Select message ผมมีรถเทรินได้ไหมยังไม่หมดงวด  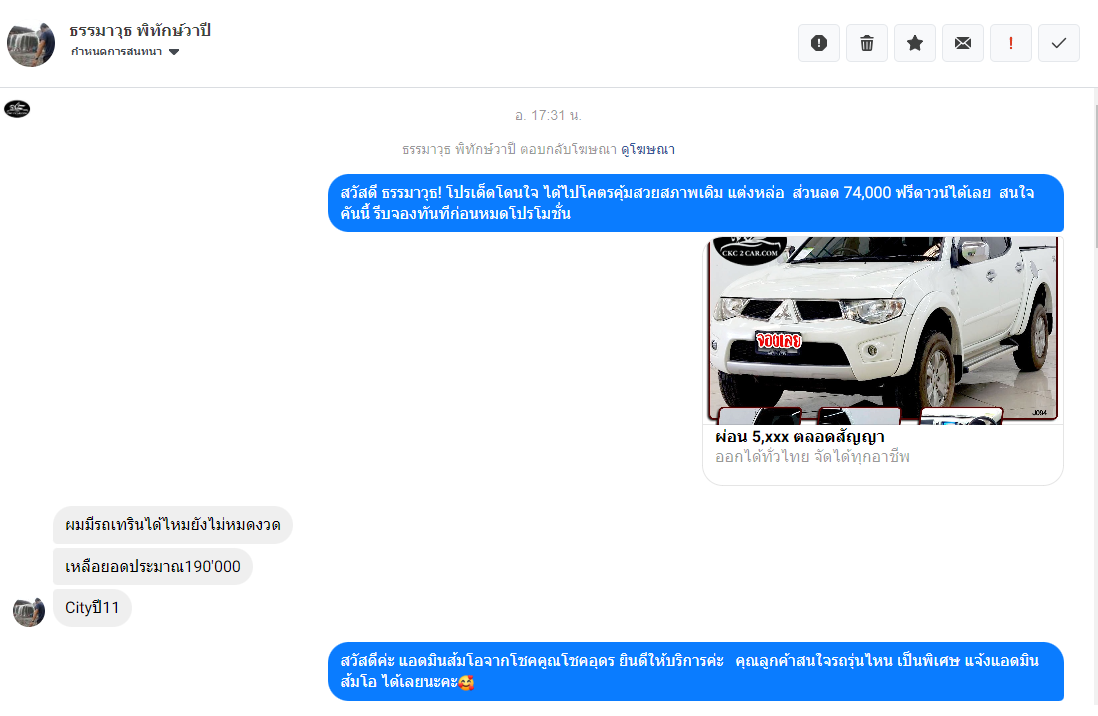click(173, 525)
